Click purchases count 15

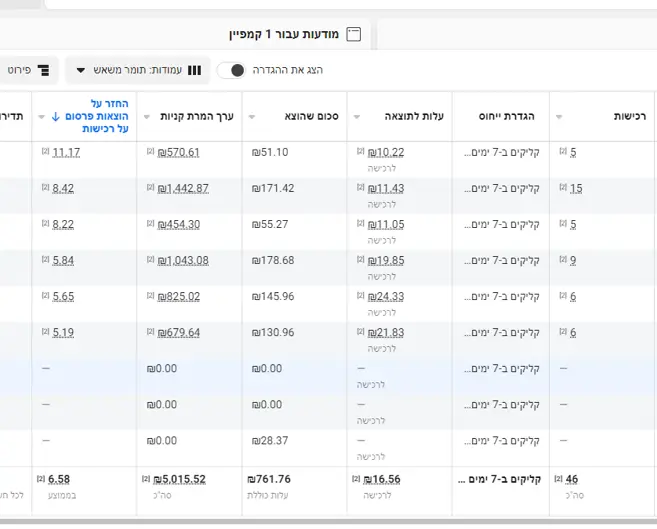576,188
